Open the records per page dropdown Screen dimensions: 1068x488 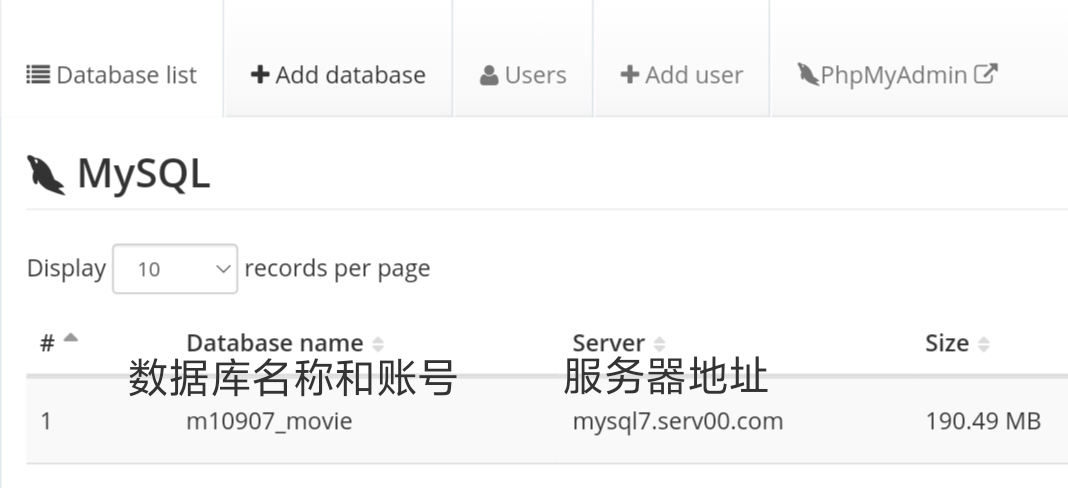pos(175,269)
